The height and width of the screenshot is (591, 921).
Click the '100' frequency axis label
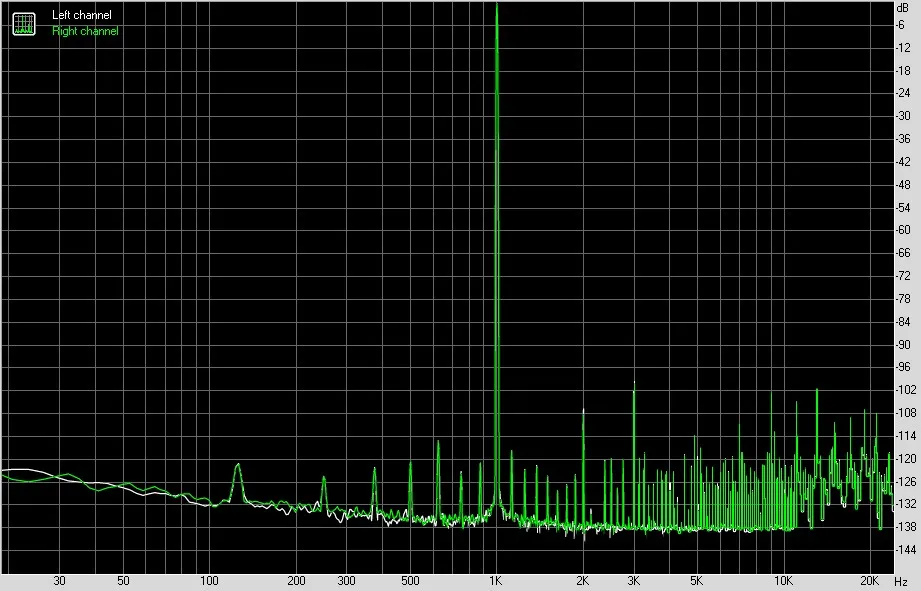210,581
